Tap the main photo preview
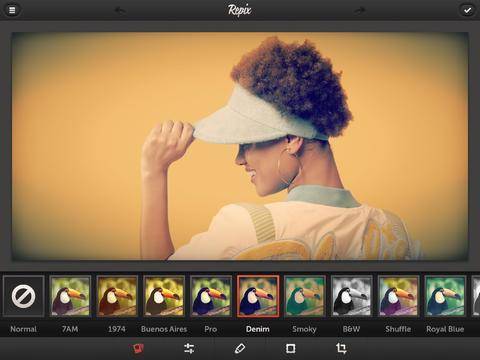Image resolution: width=480 pixels, height=360 pixels. pyautogui.click(x=240, y=146)
